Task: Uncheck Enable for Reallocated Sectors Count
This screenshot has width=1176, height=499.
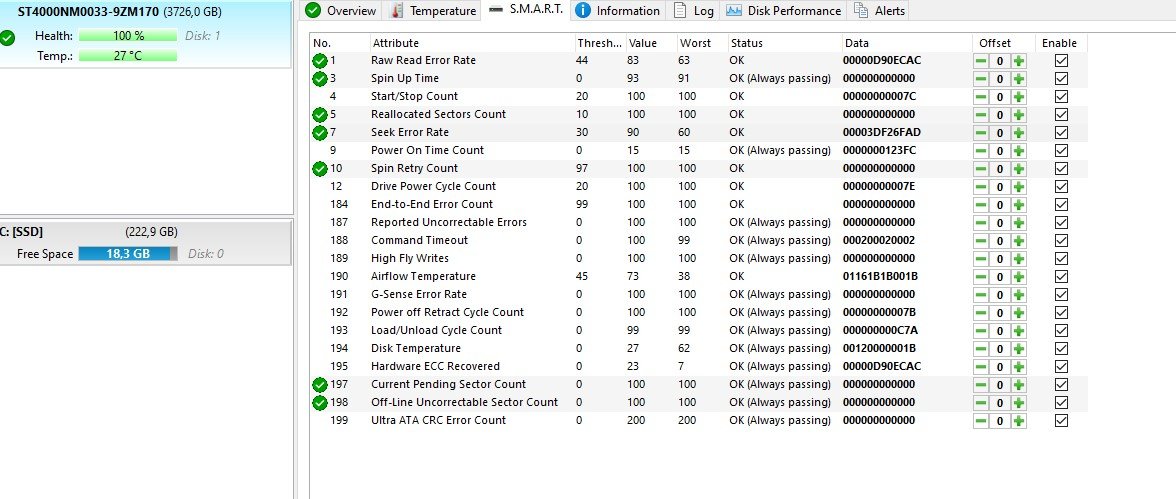Action: (1061, 114)
